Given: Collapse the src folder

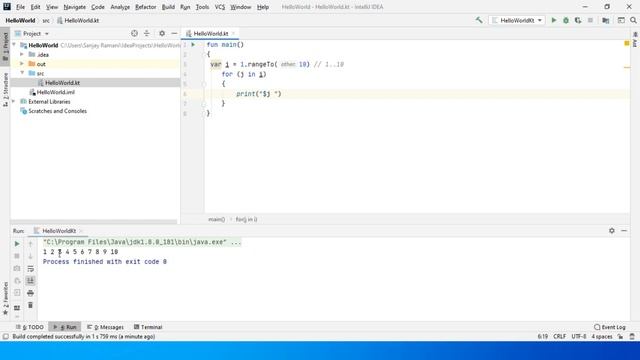Looking at the screenshot, I should tap(22, 73).
